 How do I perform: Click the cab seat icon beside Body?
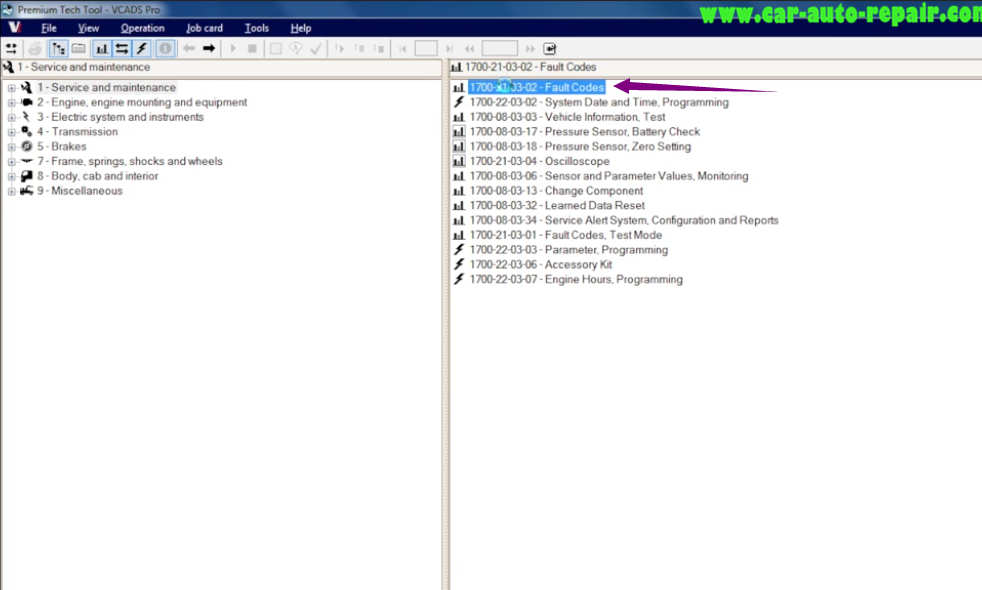tap(26, 176)
